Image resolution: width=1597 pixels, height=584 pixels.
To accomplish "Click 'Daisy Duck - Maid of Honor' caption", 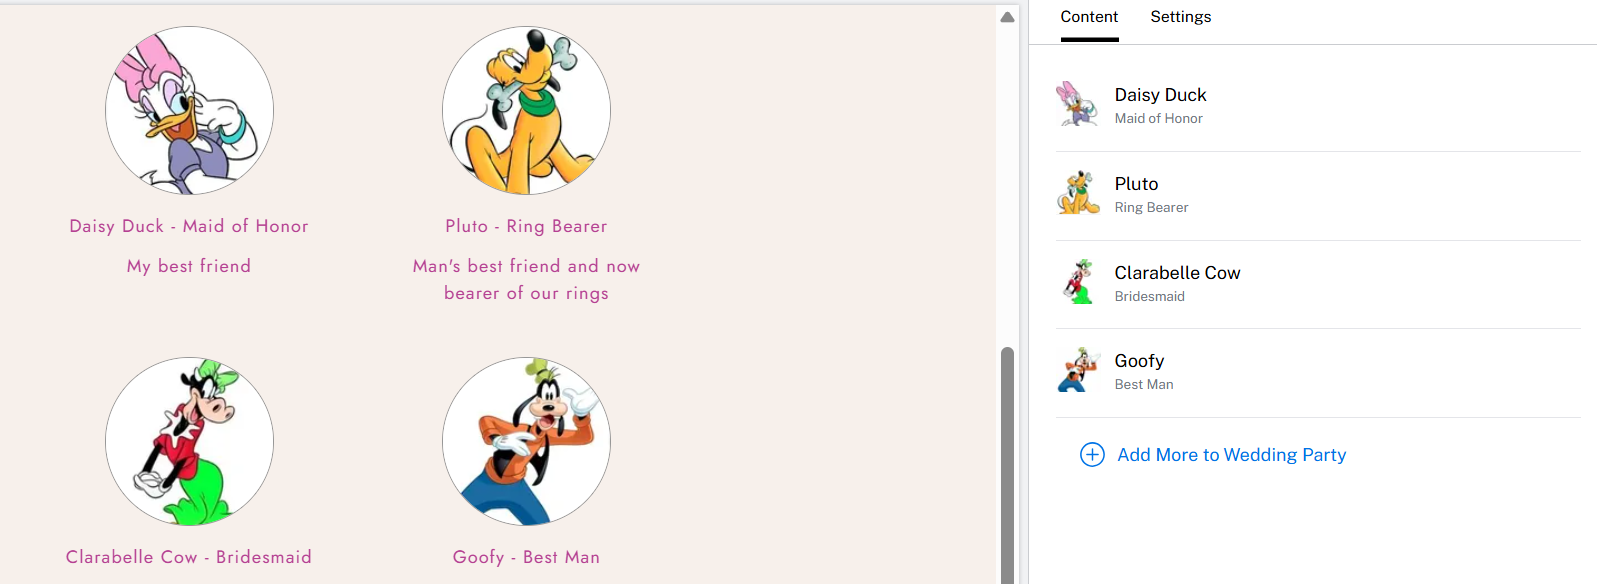I will (x=189, y=226).
